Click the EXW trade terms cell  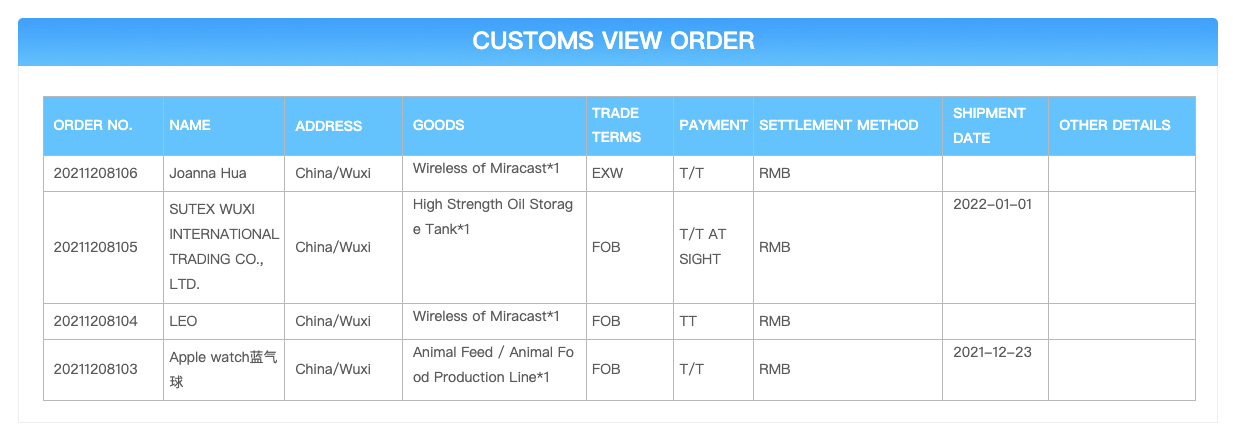[x=630, y=173]
